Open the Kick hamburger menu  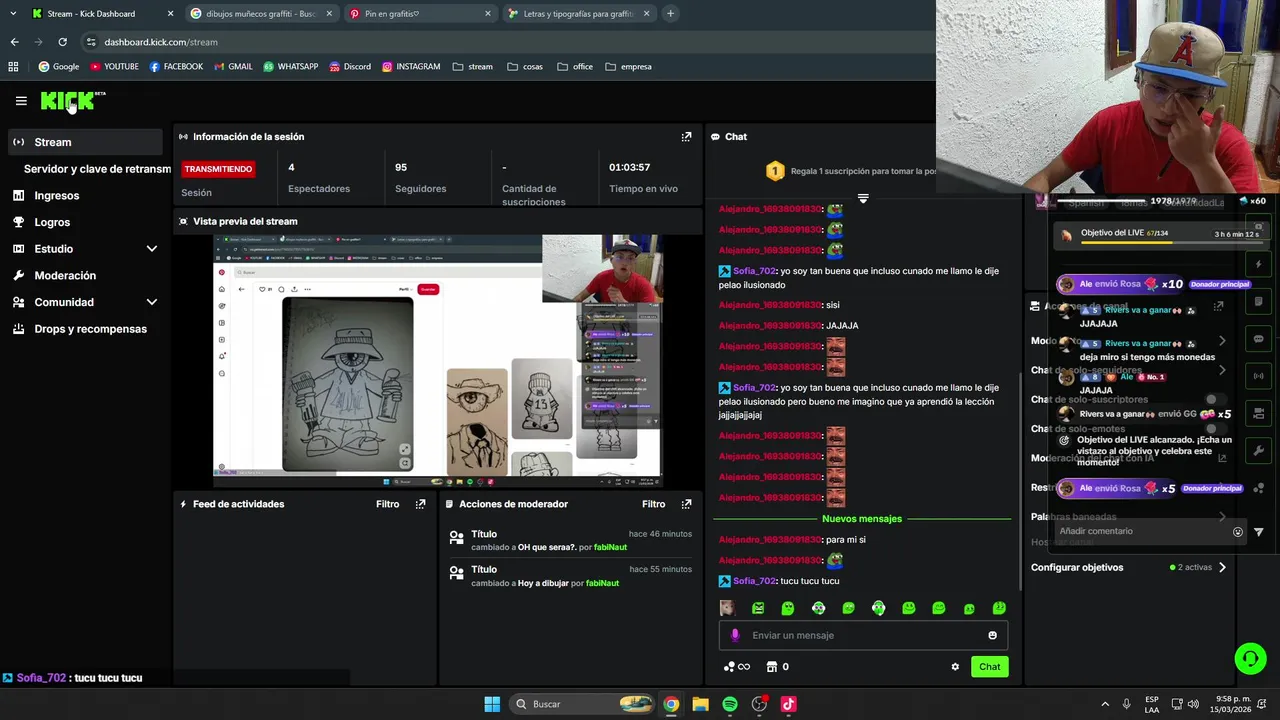21,101
